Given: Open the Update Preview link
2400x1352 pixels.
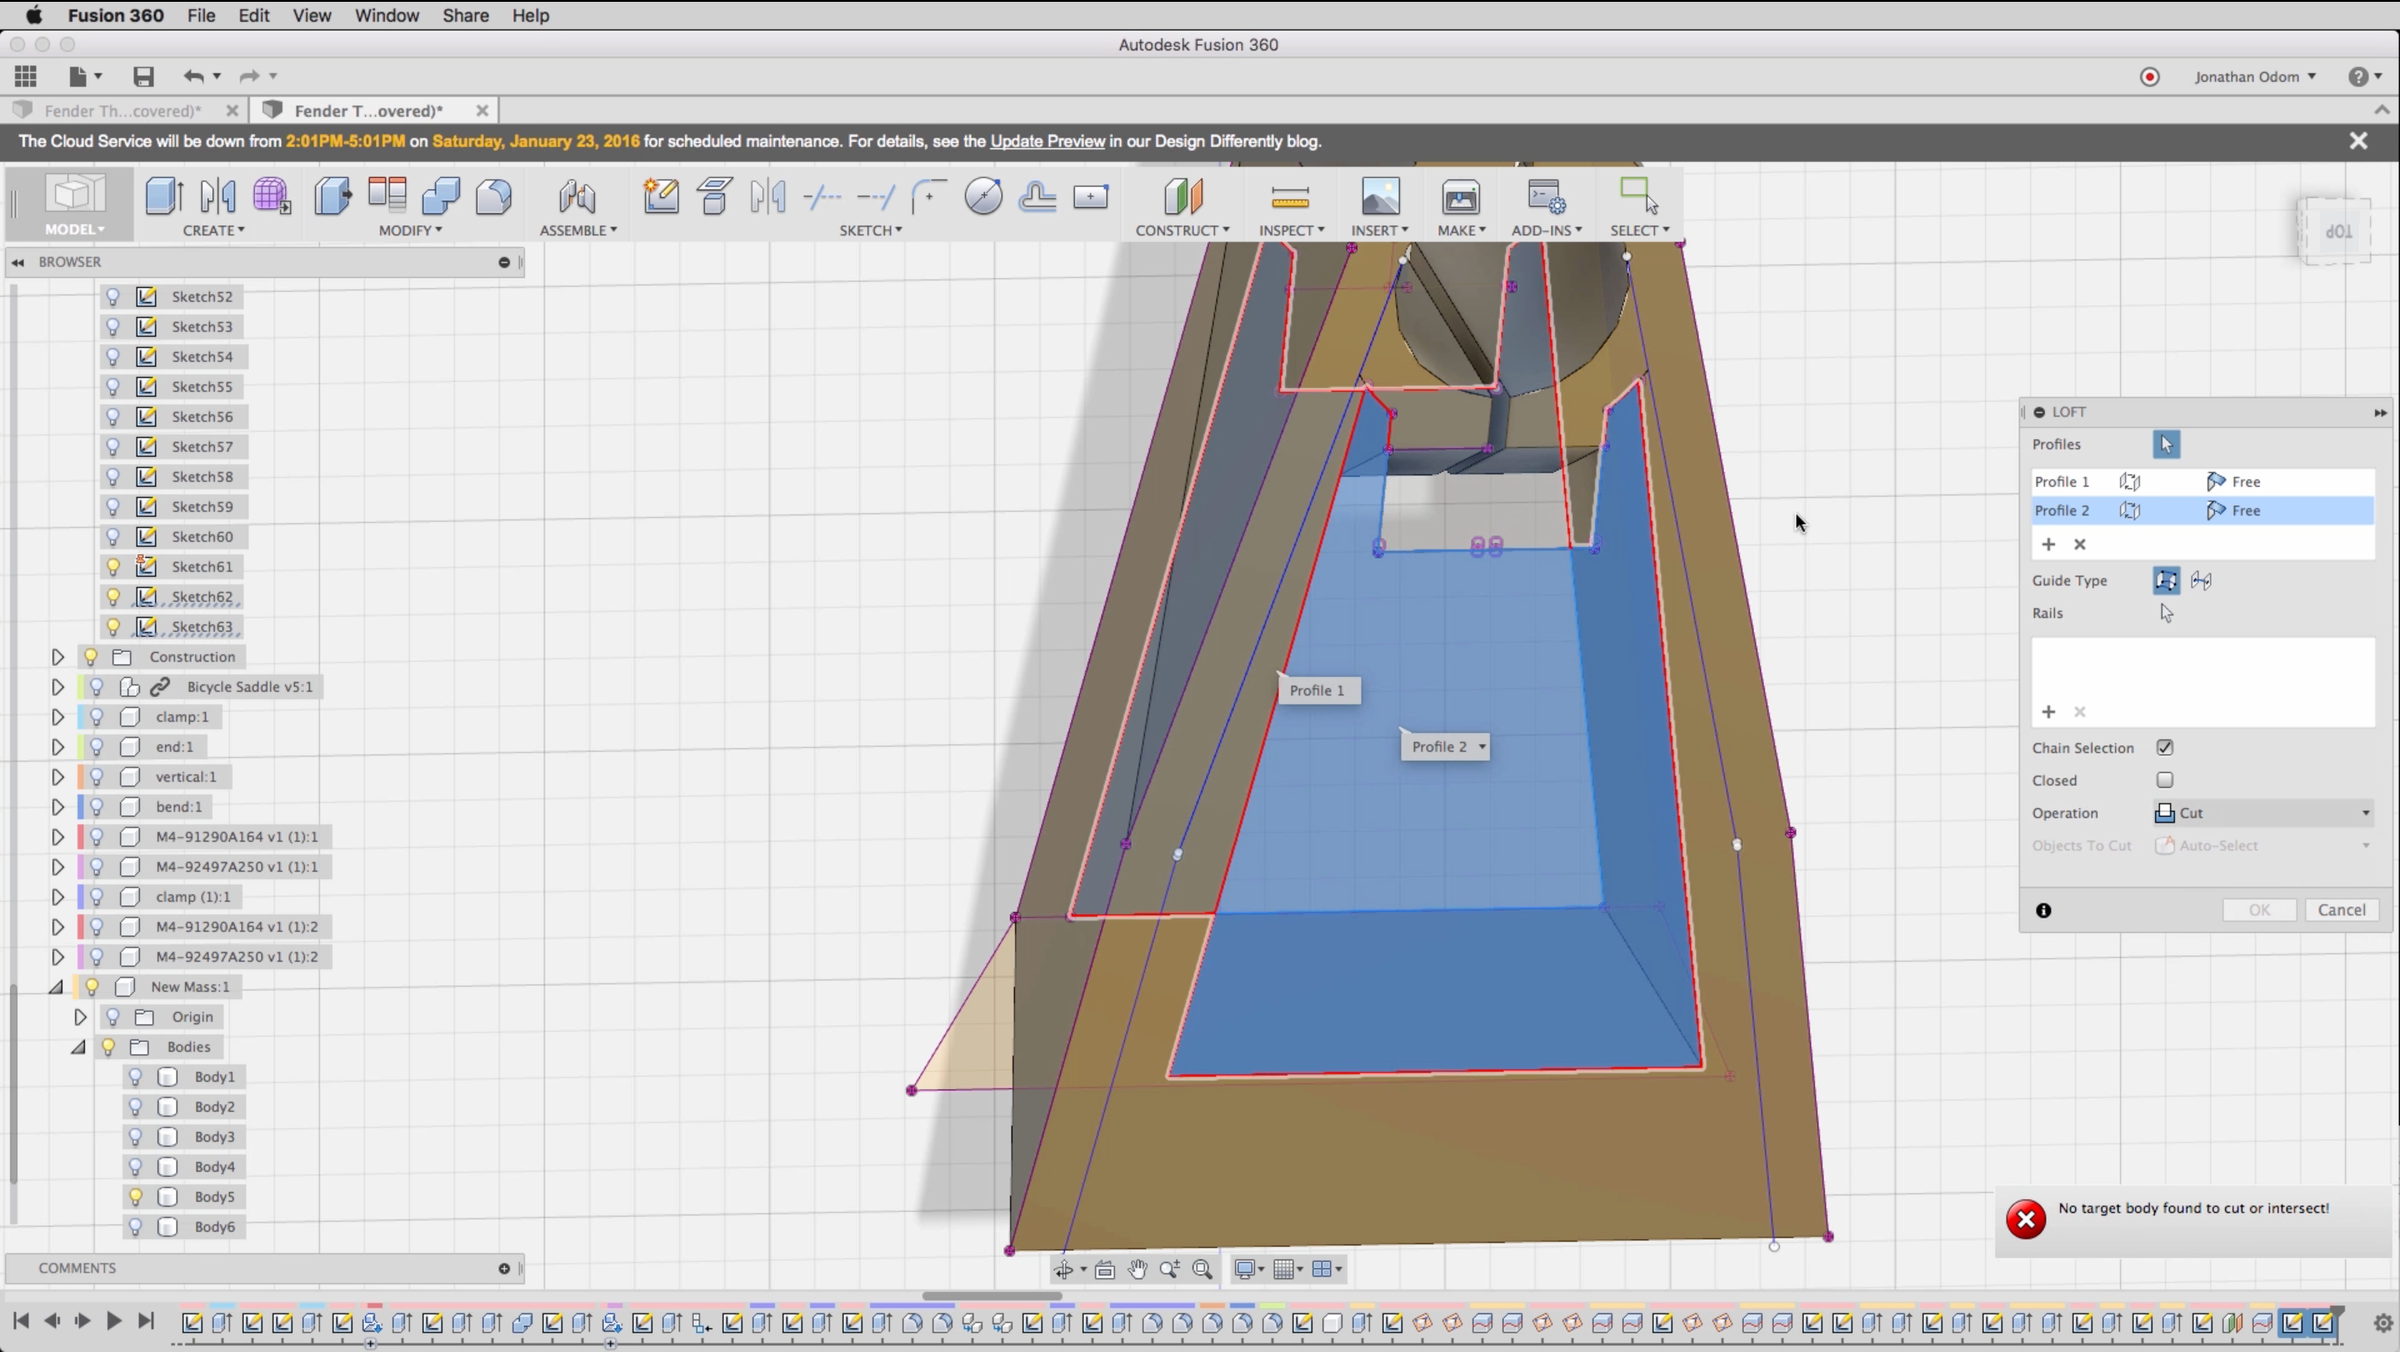Looking at the screenshot, I should pyautogui.click(x=1047, y=141).
